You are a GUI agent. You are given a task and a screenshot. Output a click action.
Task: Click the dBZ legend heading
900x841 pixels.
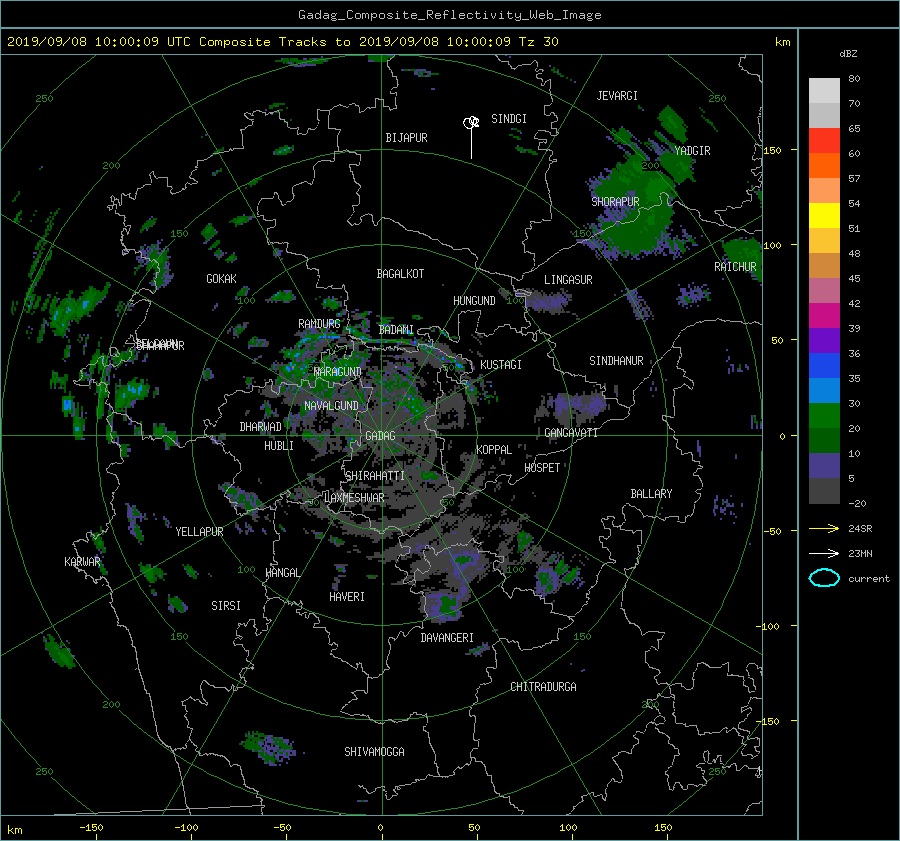click(x=848, y=54)
